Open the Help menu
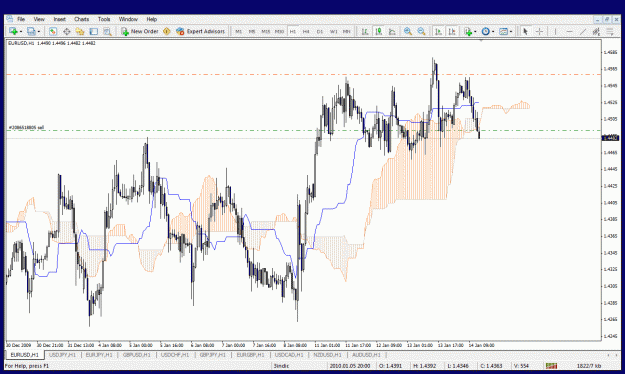The image size is (625, 374). pos(151,19)
